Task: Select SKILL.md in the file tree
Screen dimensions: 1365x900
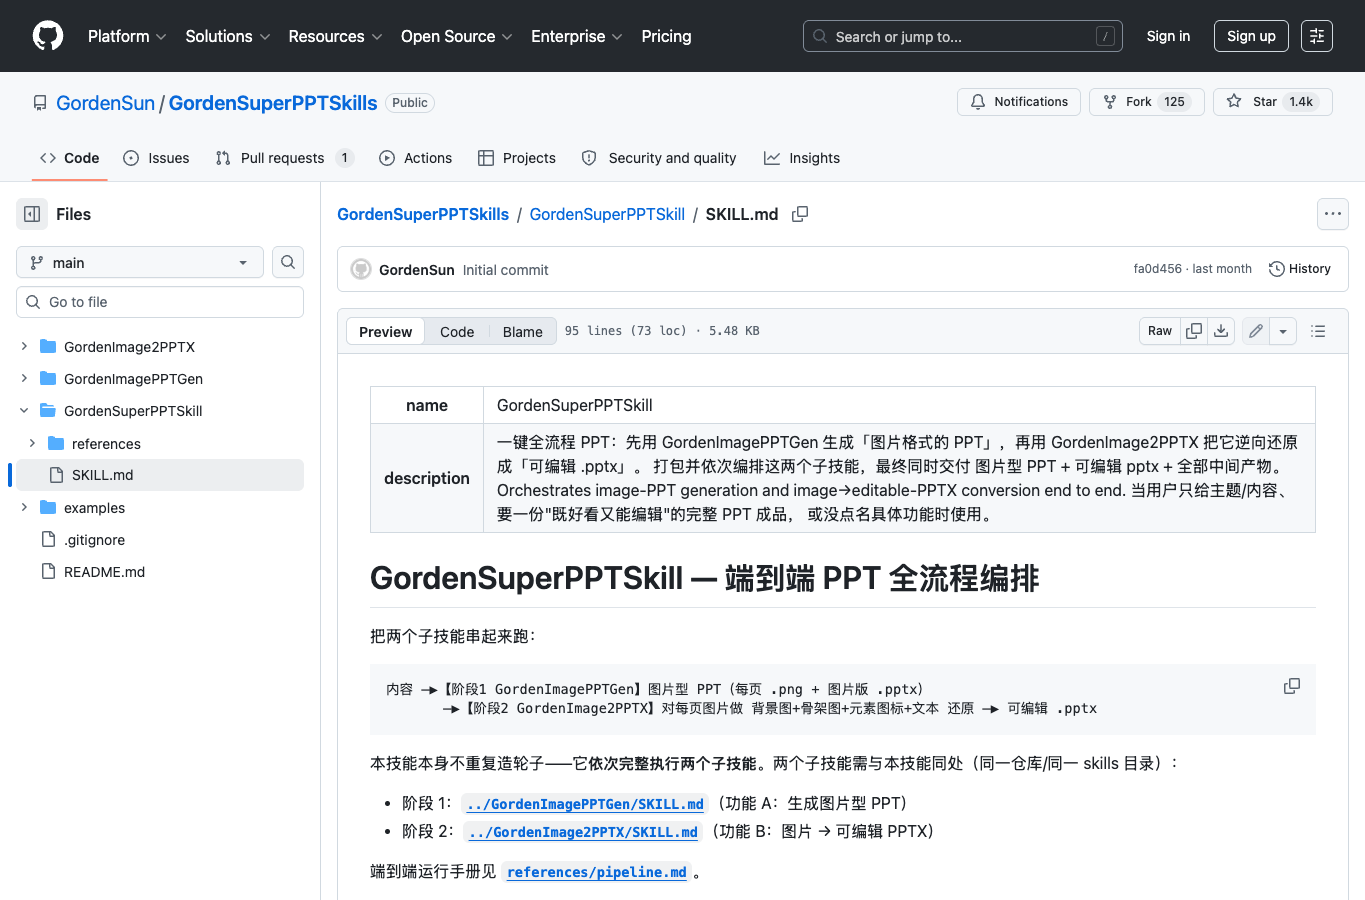Action: click(x=160, y=475)
